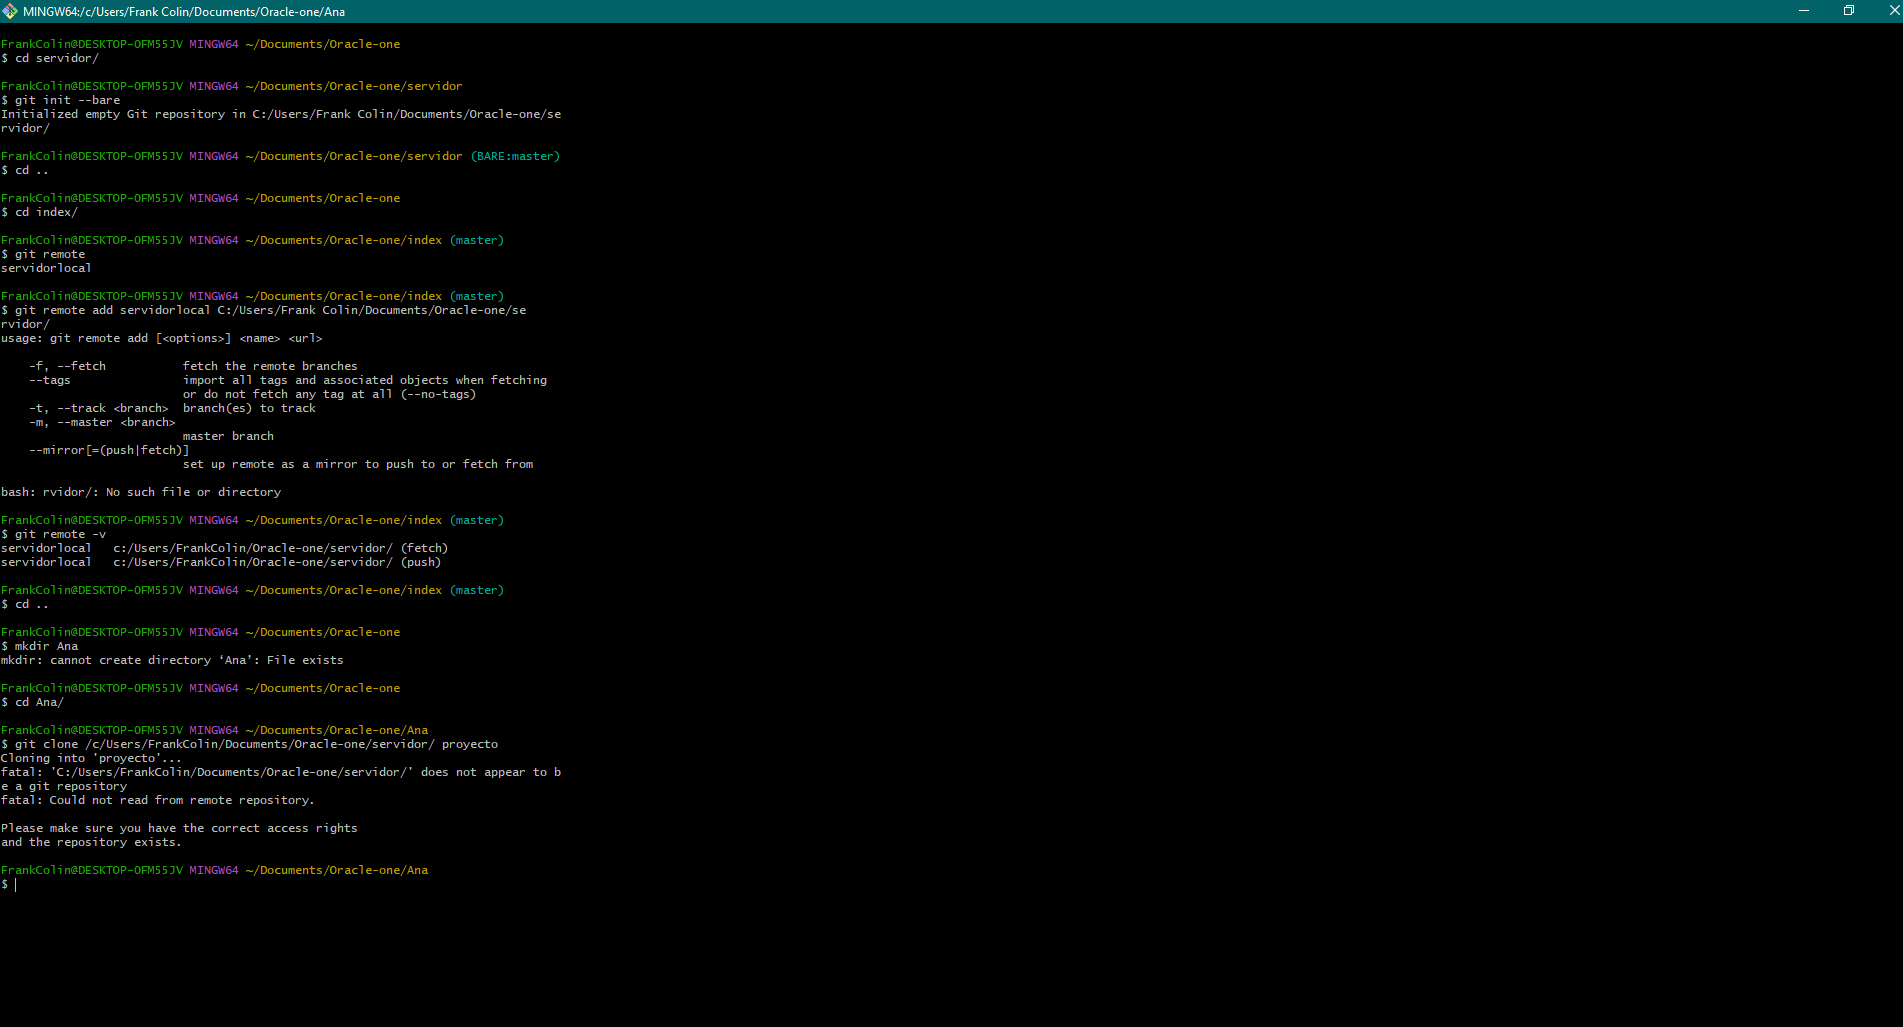Click the 'Initialized empty Git repository' output line
The height and width of the screenshot is (1027, 1903).
tap(281, 114)
